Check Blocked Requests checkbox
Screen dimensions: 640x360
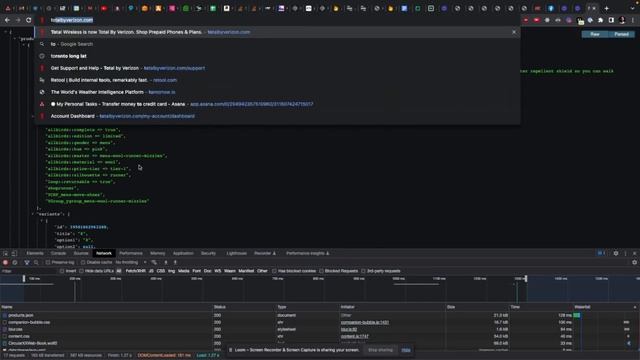[x=321, y=271]
